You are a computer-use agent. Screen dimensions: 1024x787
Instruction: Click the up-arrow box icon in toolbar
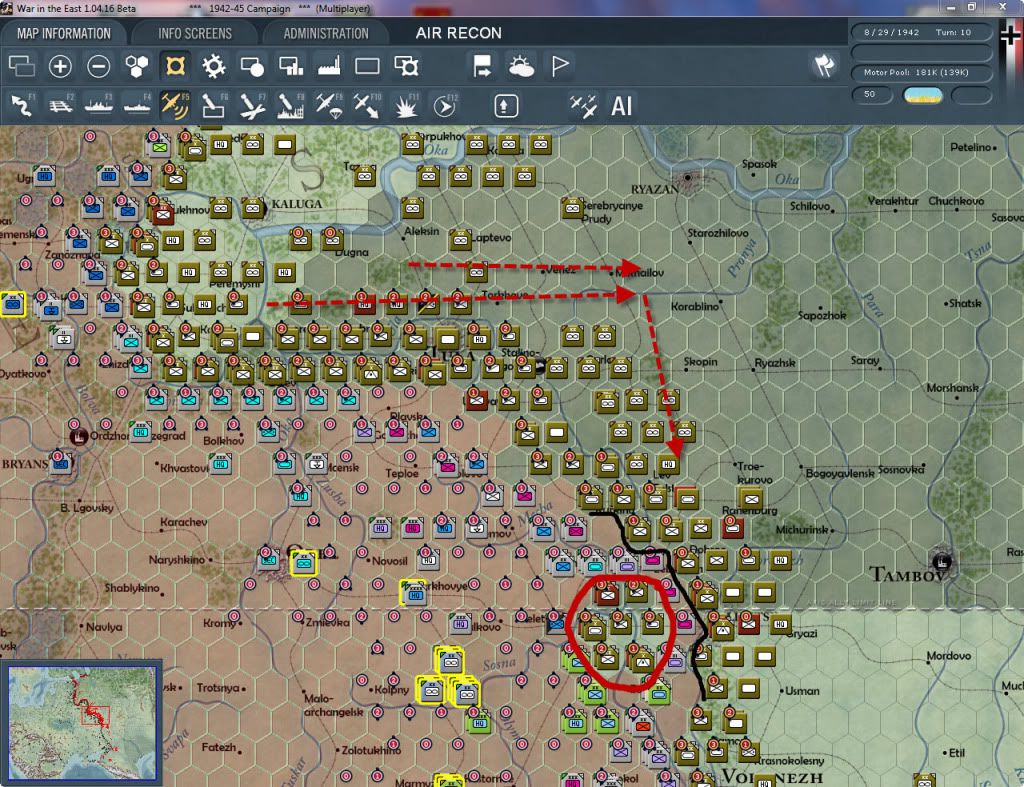coord(506,106)
